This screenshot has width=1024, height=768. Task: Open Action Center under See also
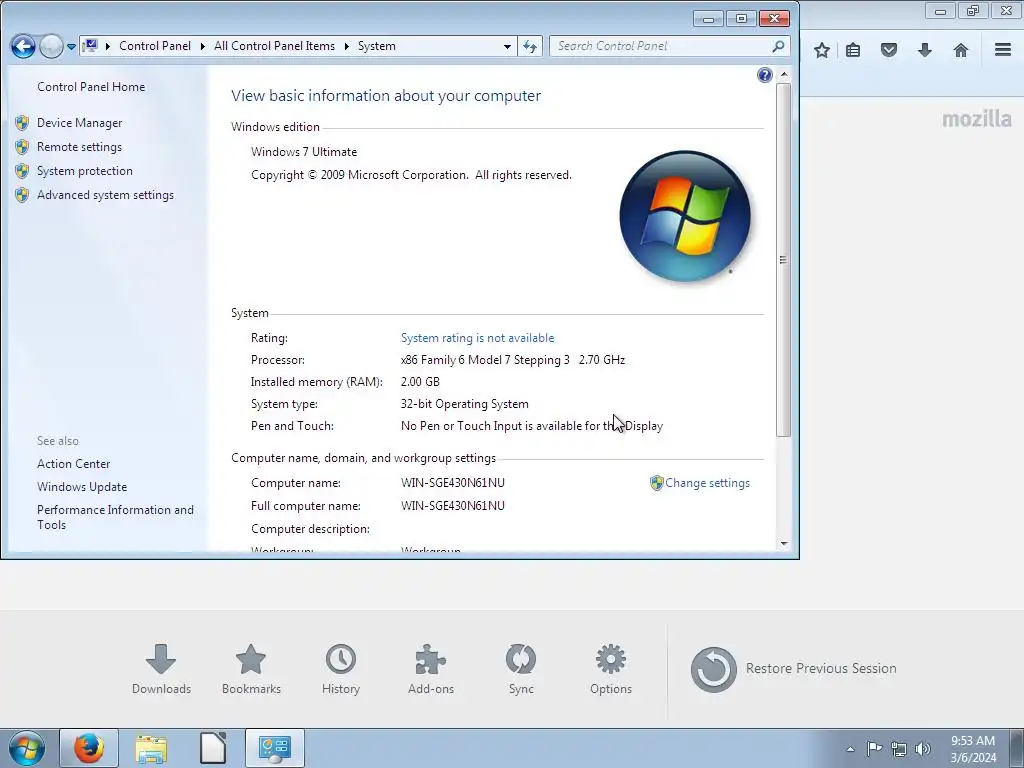coord(73,464)
